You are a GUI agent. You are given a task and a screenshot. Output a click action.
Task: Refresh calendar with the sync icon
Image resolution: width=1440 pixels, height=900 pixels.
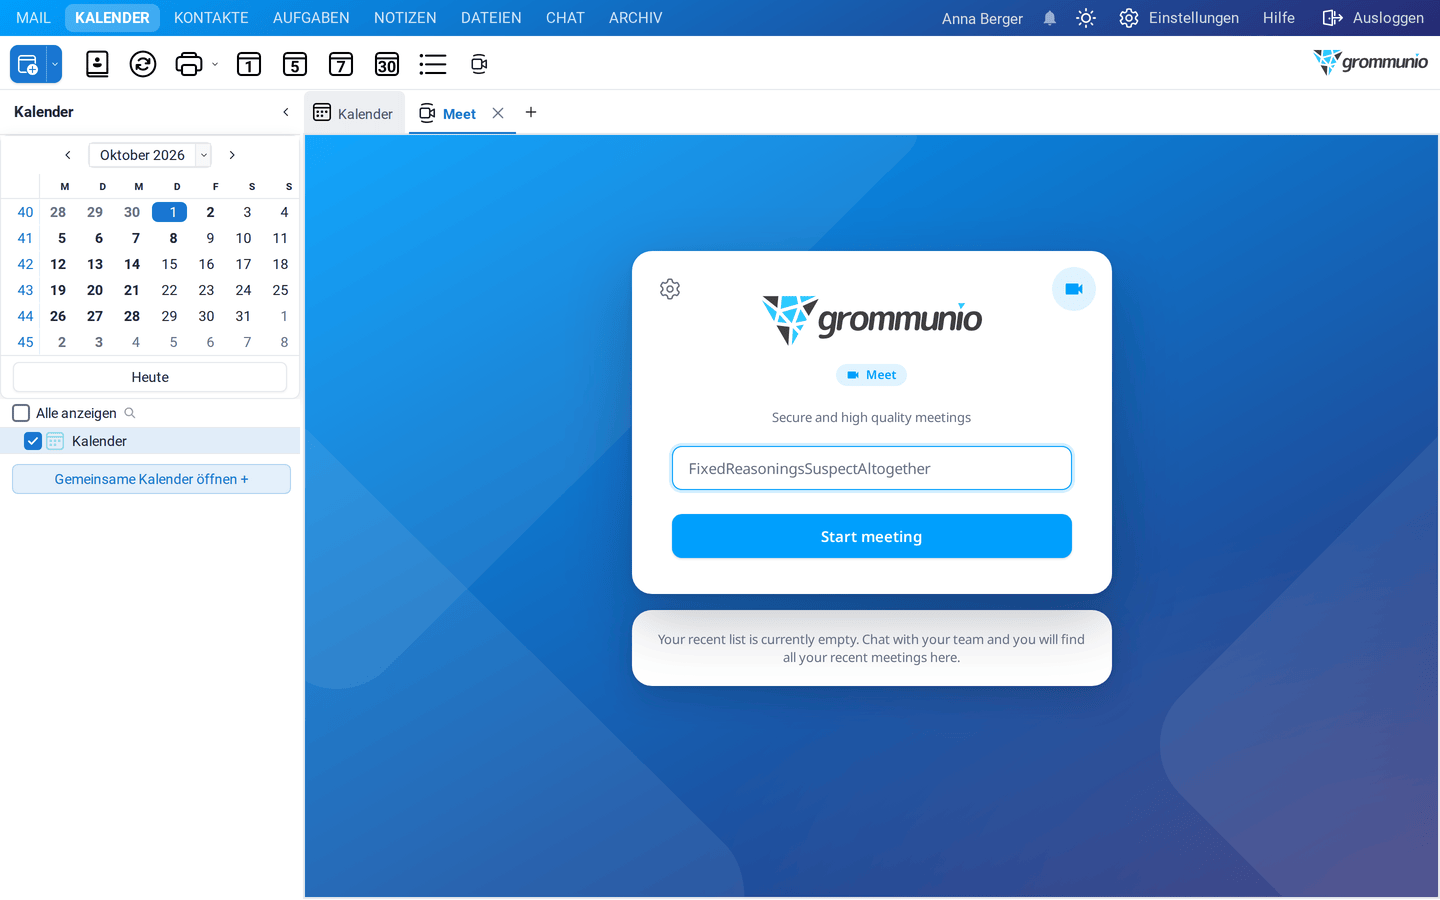[143, 64]
